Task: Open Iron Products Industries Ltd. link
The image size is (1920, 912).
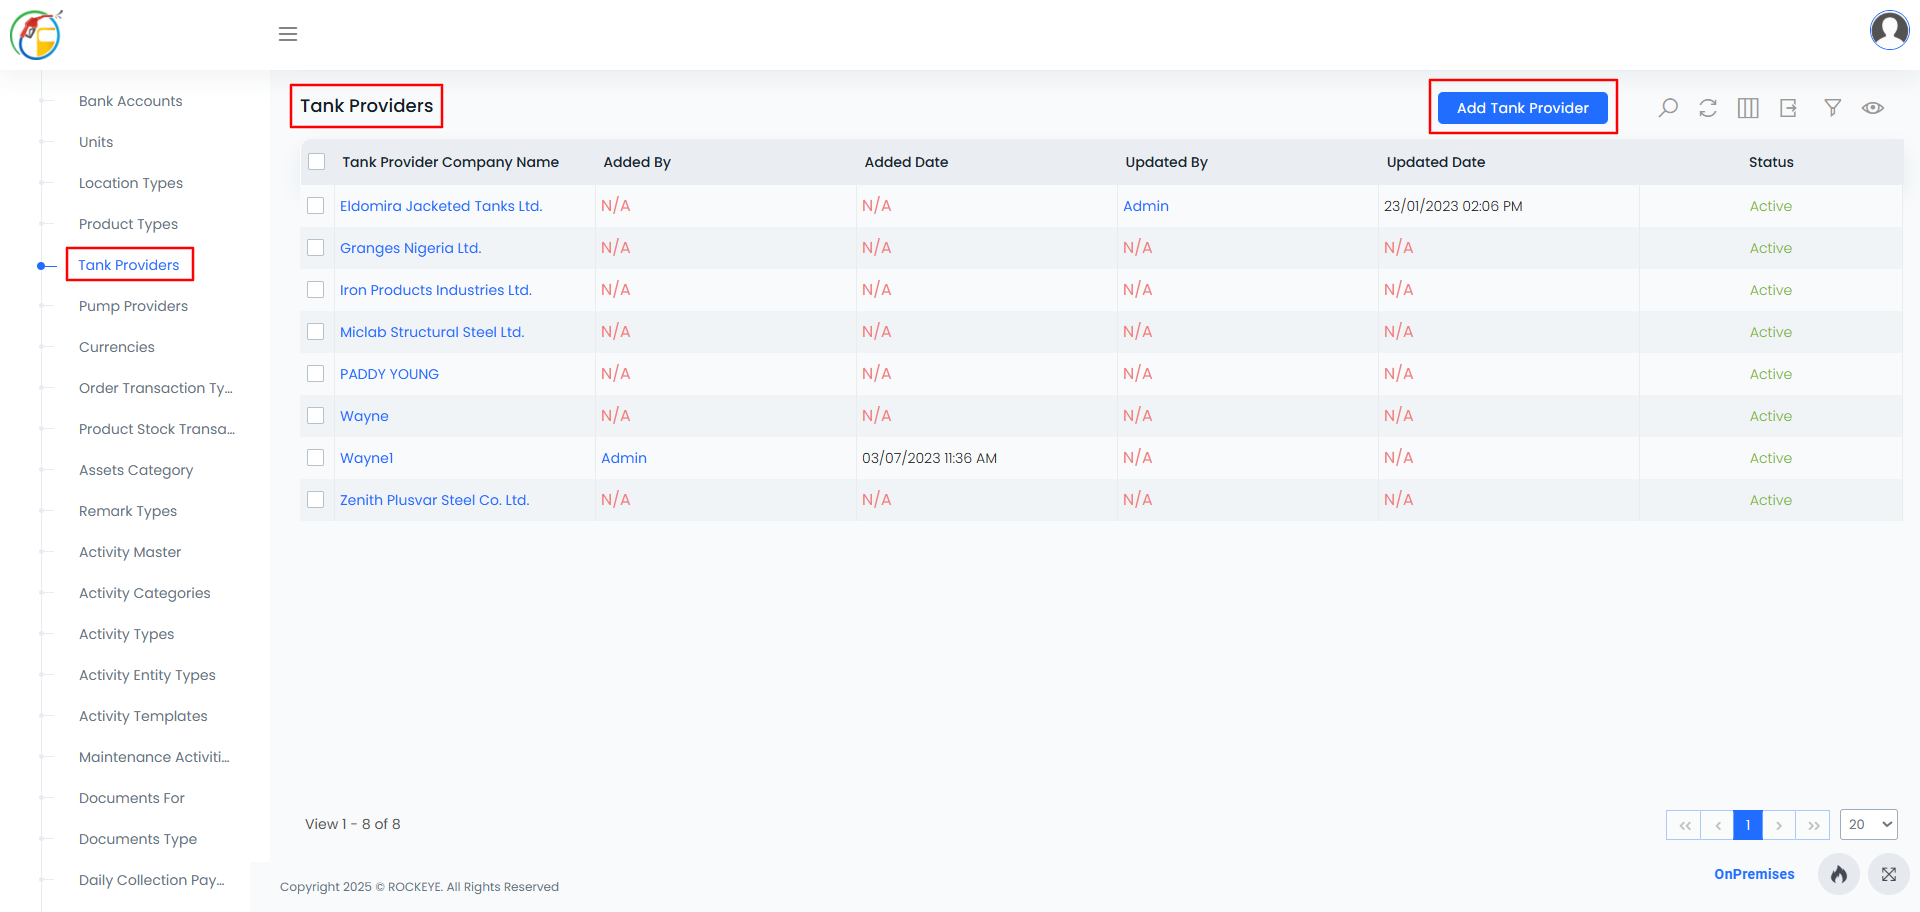Action: 436,290
